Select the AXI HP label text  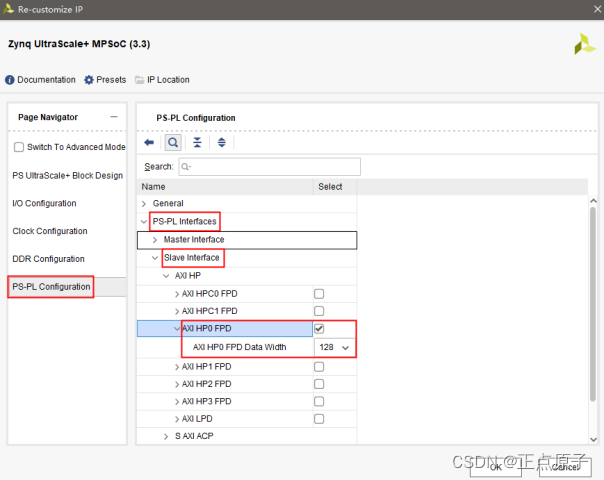point(188,276)
